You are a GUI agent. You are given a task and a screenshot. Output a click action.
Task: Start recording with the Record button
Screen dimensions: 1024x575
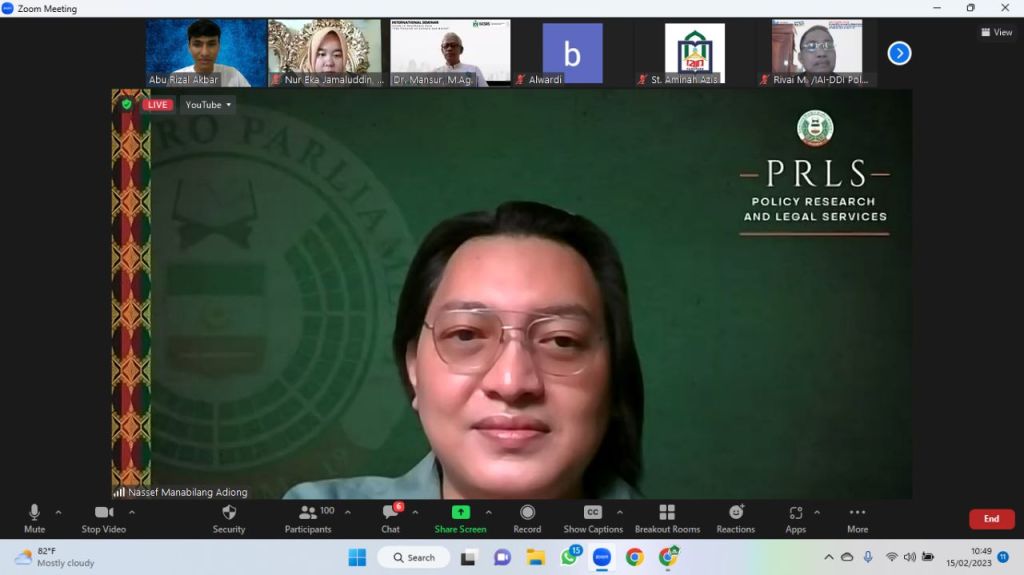[527, 513]
